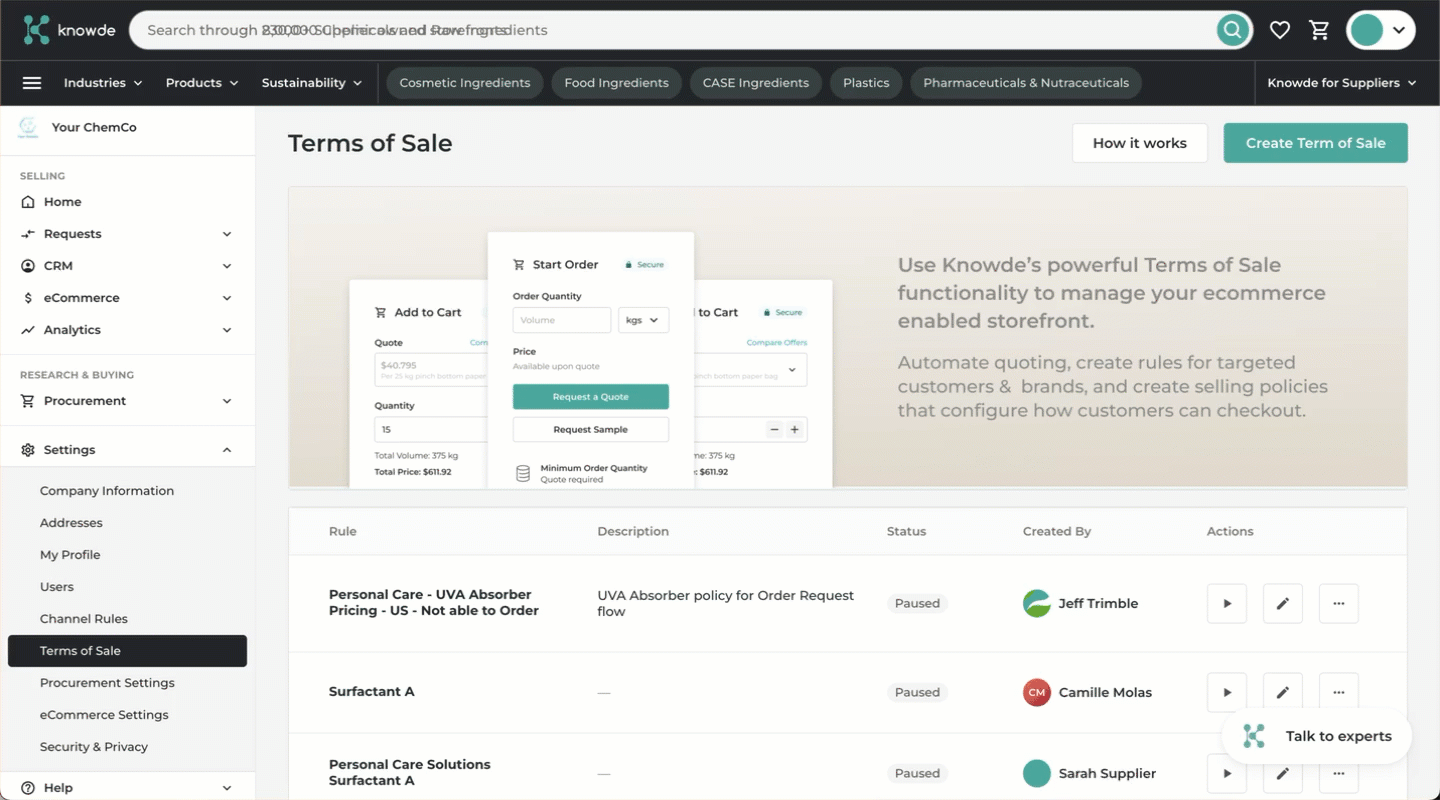1440x800 pixels.
Task: Open more actions for UVA Absorber rule
Action: tap(1339, 604)
